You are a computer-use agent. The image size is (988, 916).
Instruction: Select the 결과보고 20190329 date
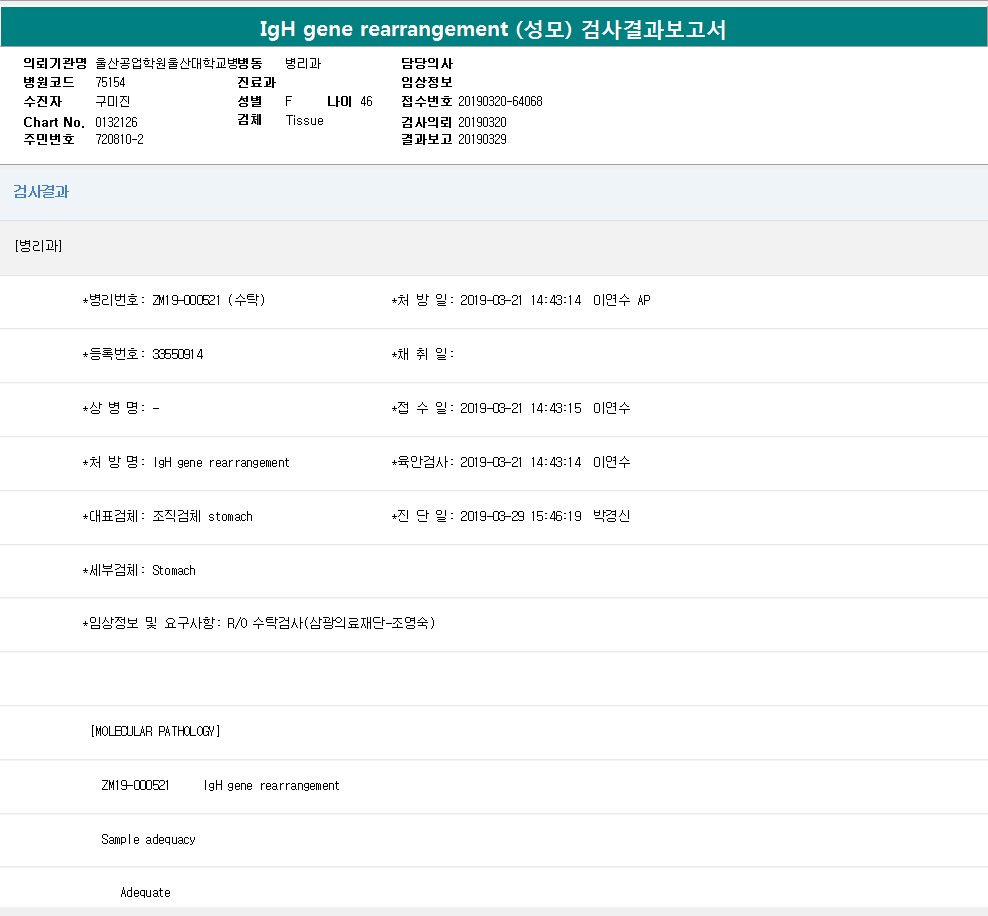coord(482,139)
